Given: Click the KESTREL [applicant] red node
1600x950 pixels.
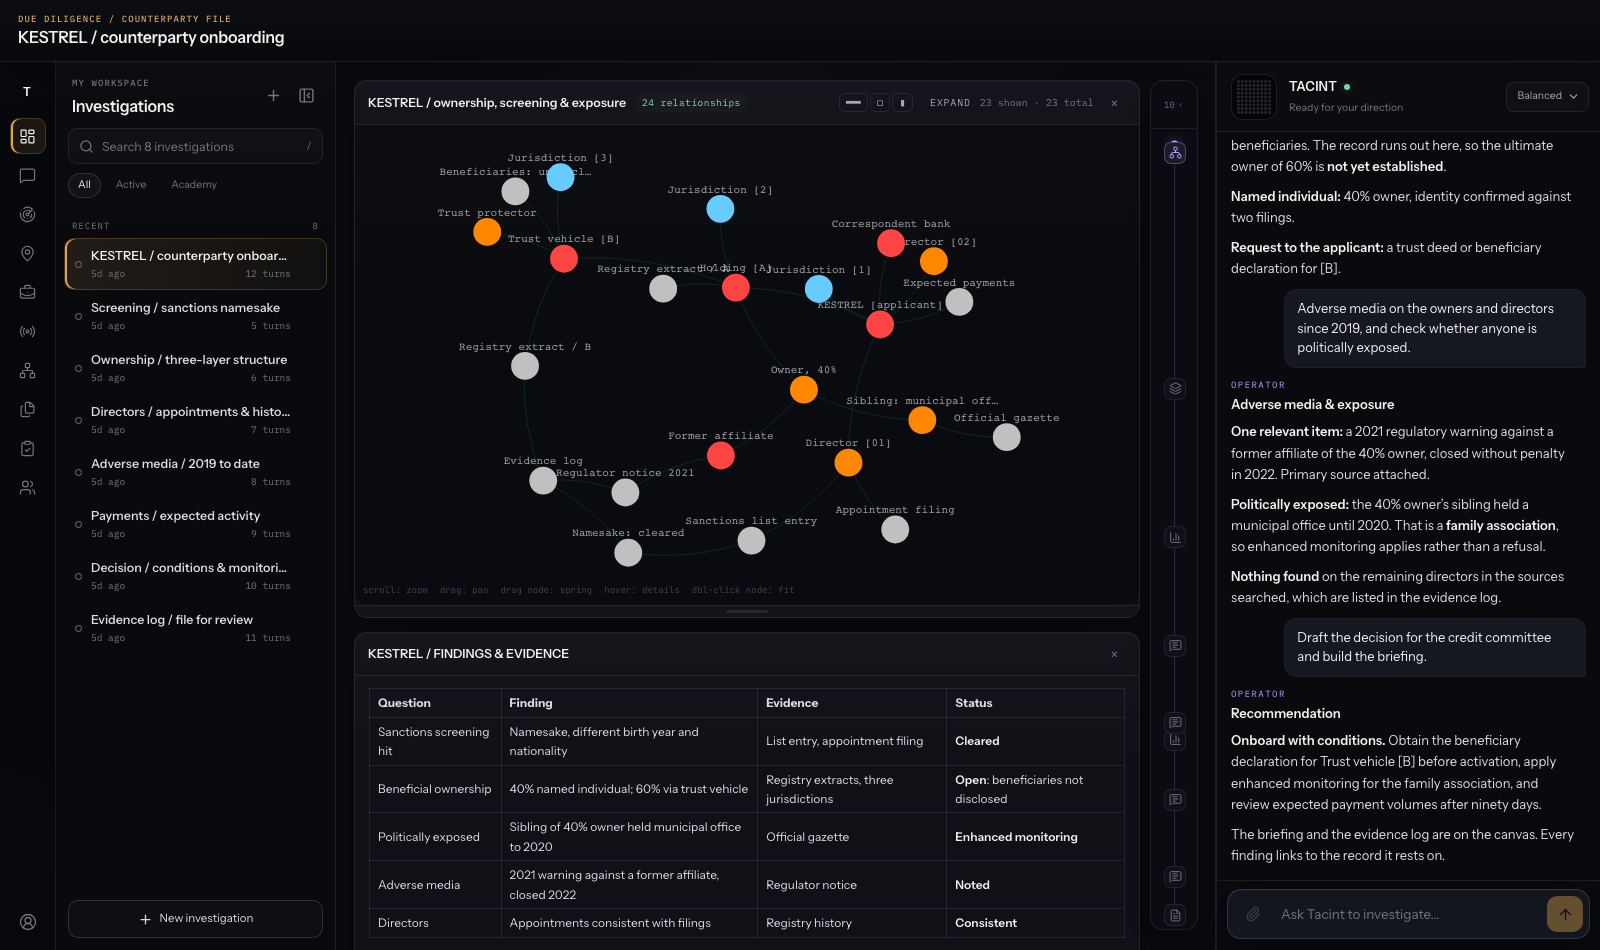Looking at the screenshot, I should (x=880, y=324).
